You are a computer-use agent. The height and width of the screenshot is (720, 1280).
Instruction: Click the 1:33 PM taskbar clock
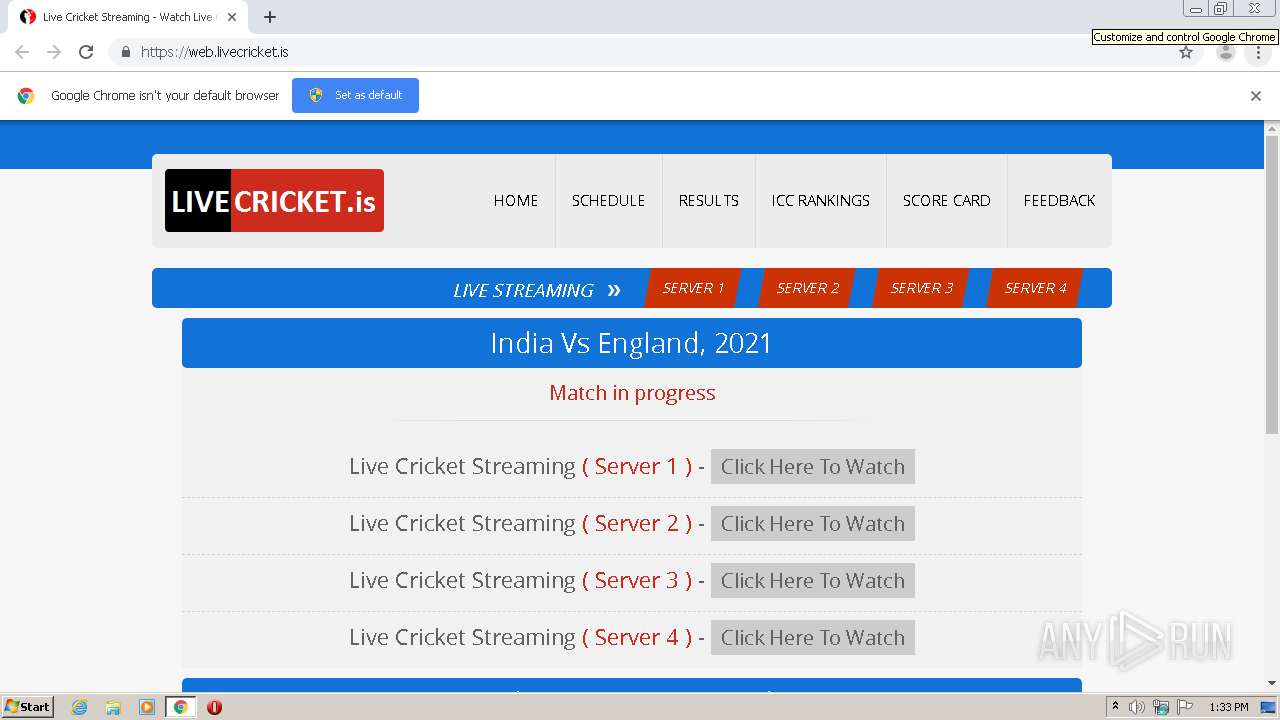1229,707
